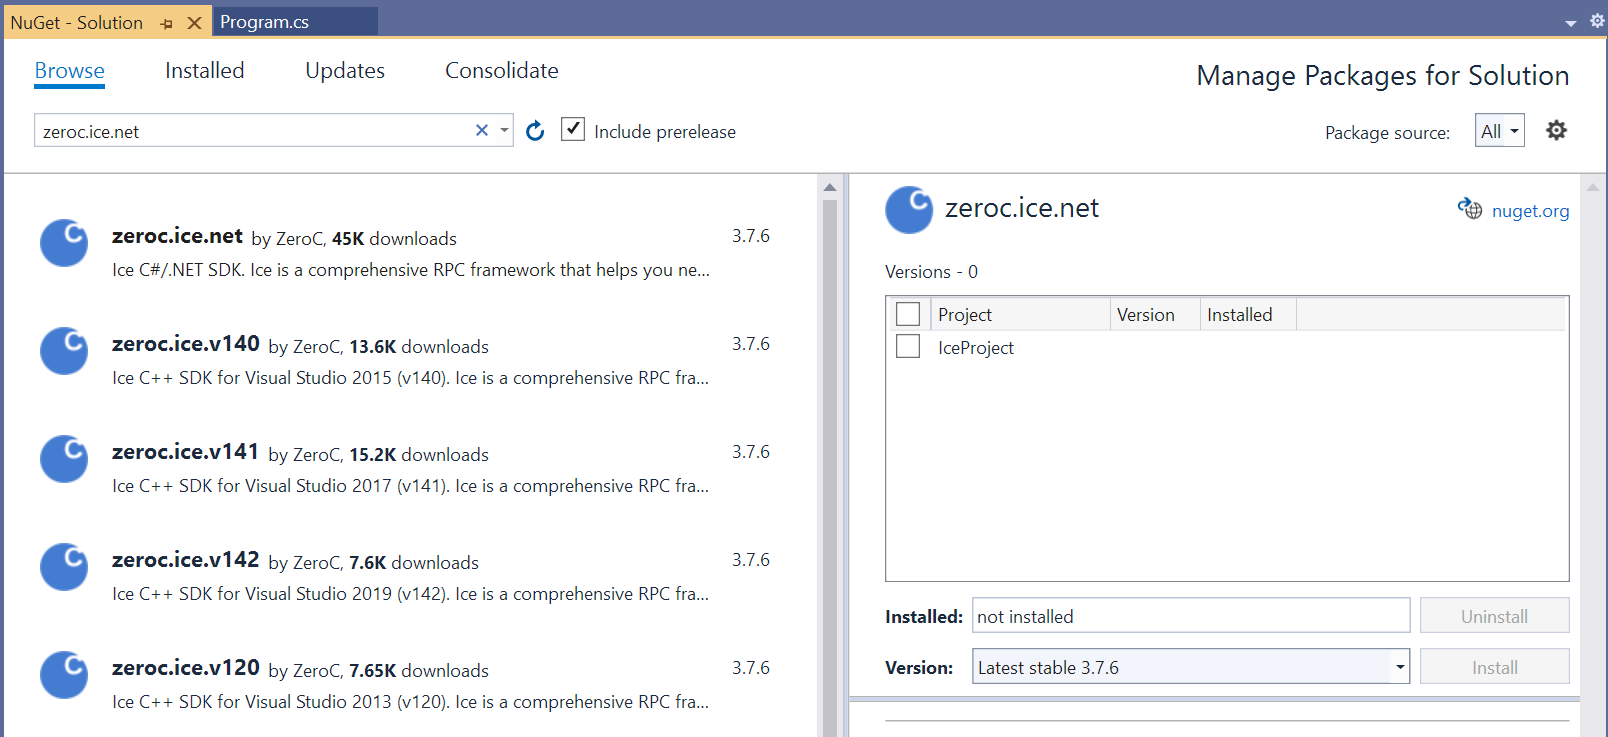Click the zeroc.ice.v140 package icon
This screenshot has width=1608, height=737.
[x=64, y=351]
